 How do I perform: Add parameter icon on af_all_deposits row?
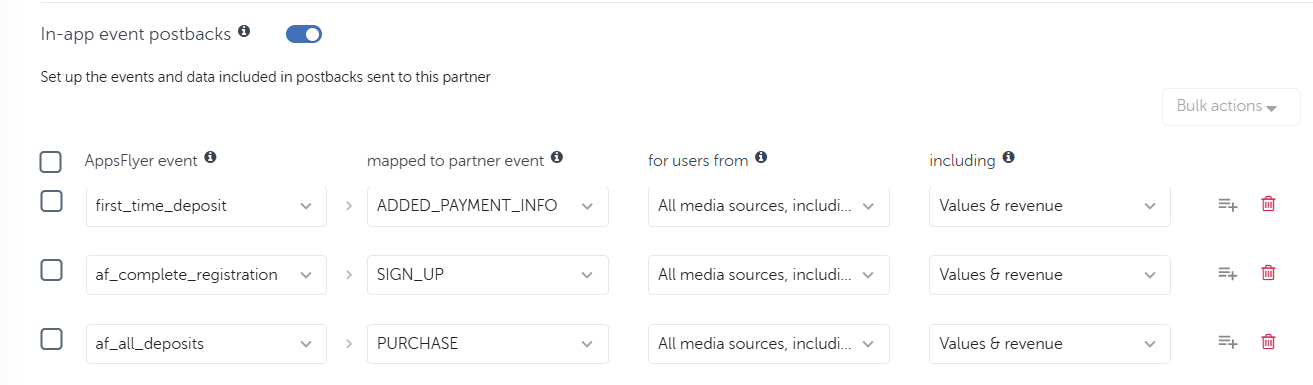click(1228, 342)
